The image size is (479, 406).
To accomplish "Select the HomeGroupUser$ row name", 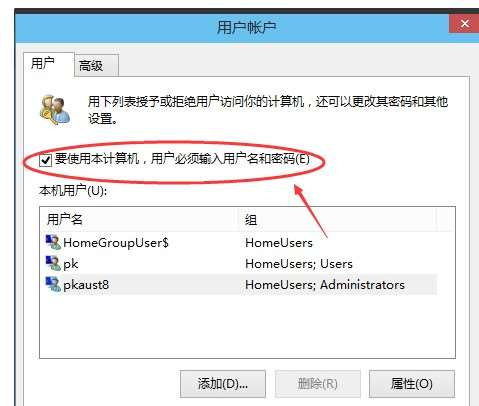I will [116, 243].
